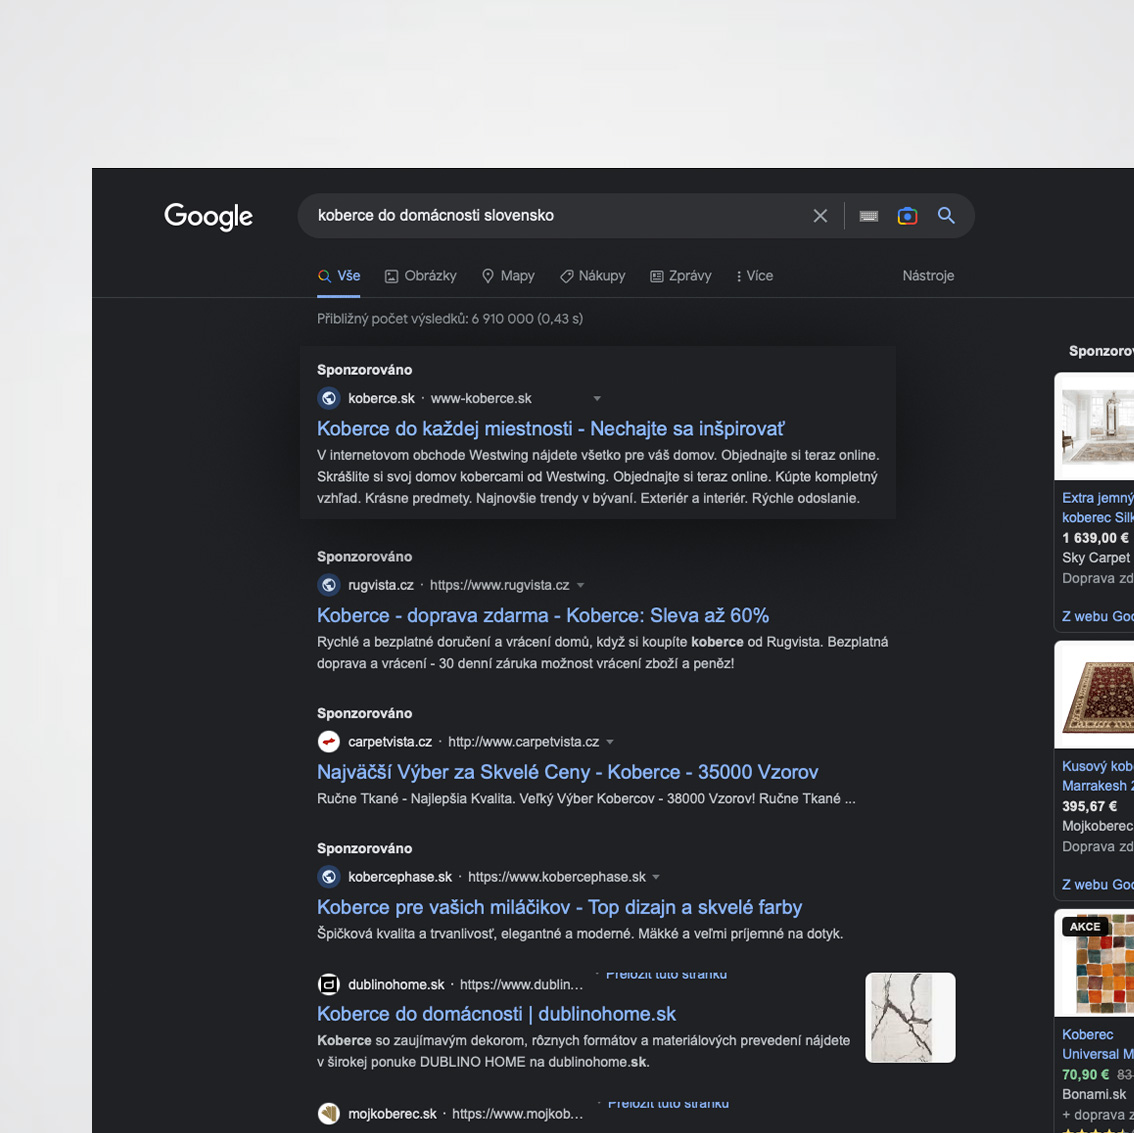Viewport: 1134px width, 1133px height.
Task: Open Nástroje search tools
Action: point(928,275)
